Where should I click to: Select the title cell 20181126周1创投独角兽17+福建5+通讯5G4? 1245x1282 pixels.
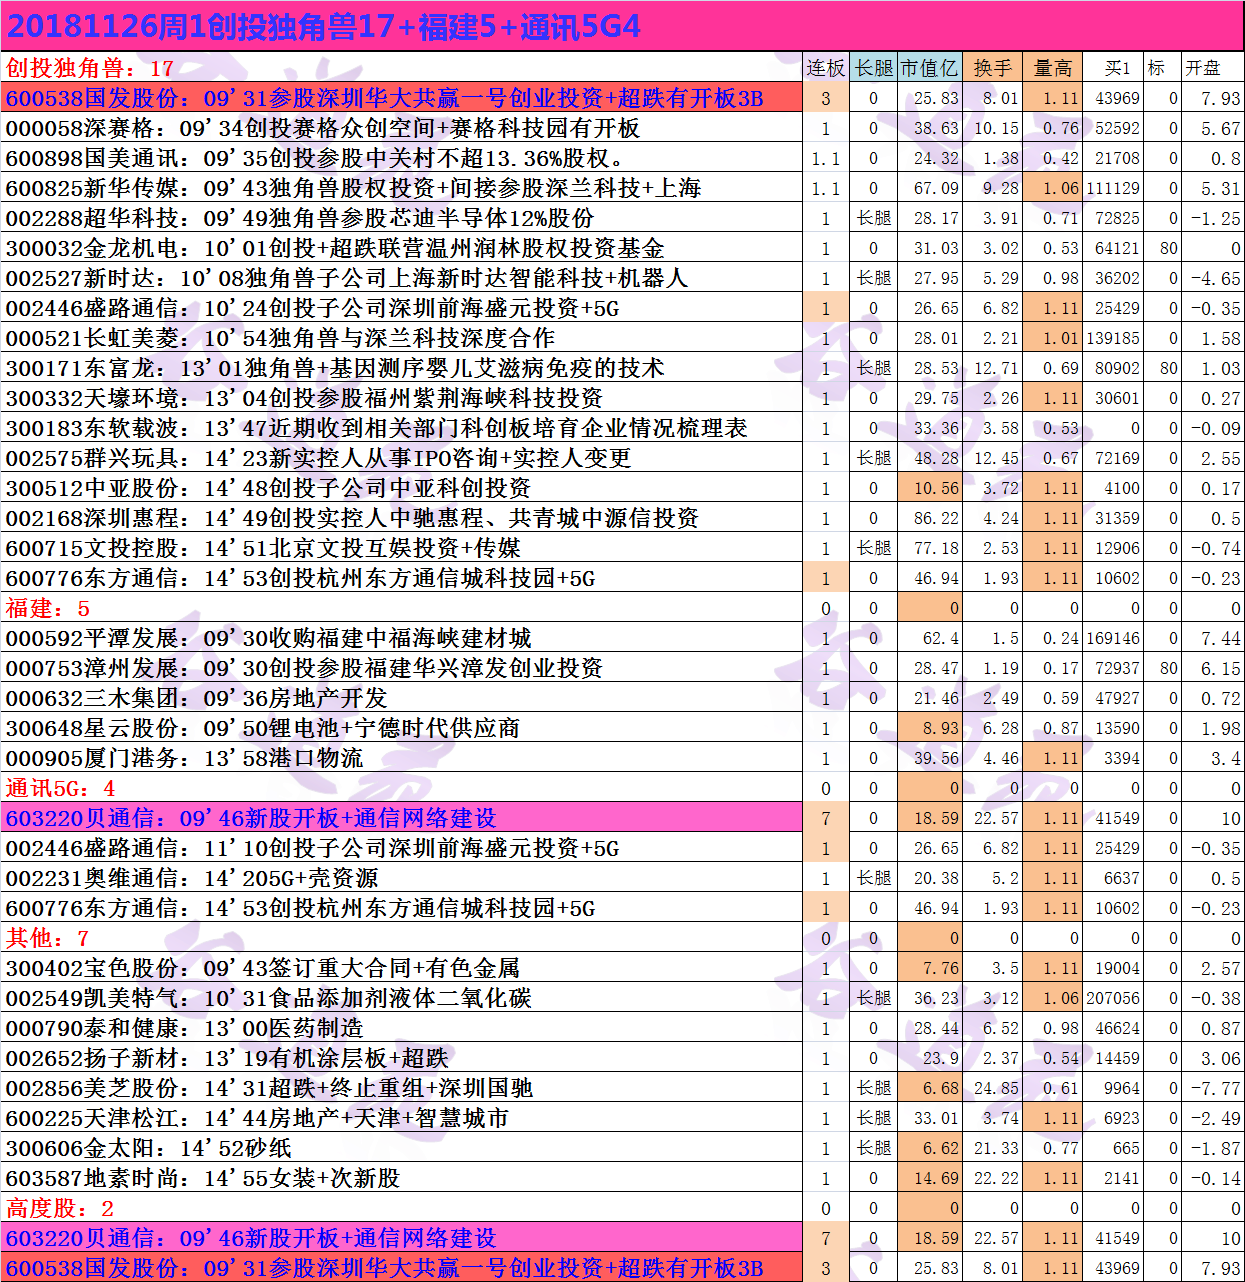(622, 26)
